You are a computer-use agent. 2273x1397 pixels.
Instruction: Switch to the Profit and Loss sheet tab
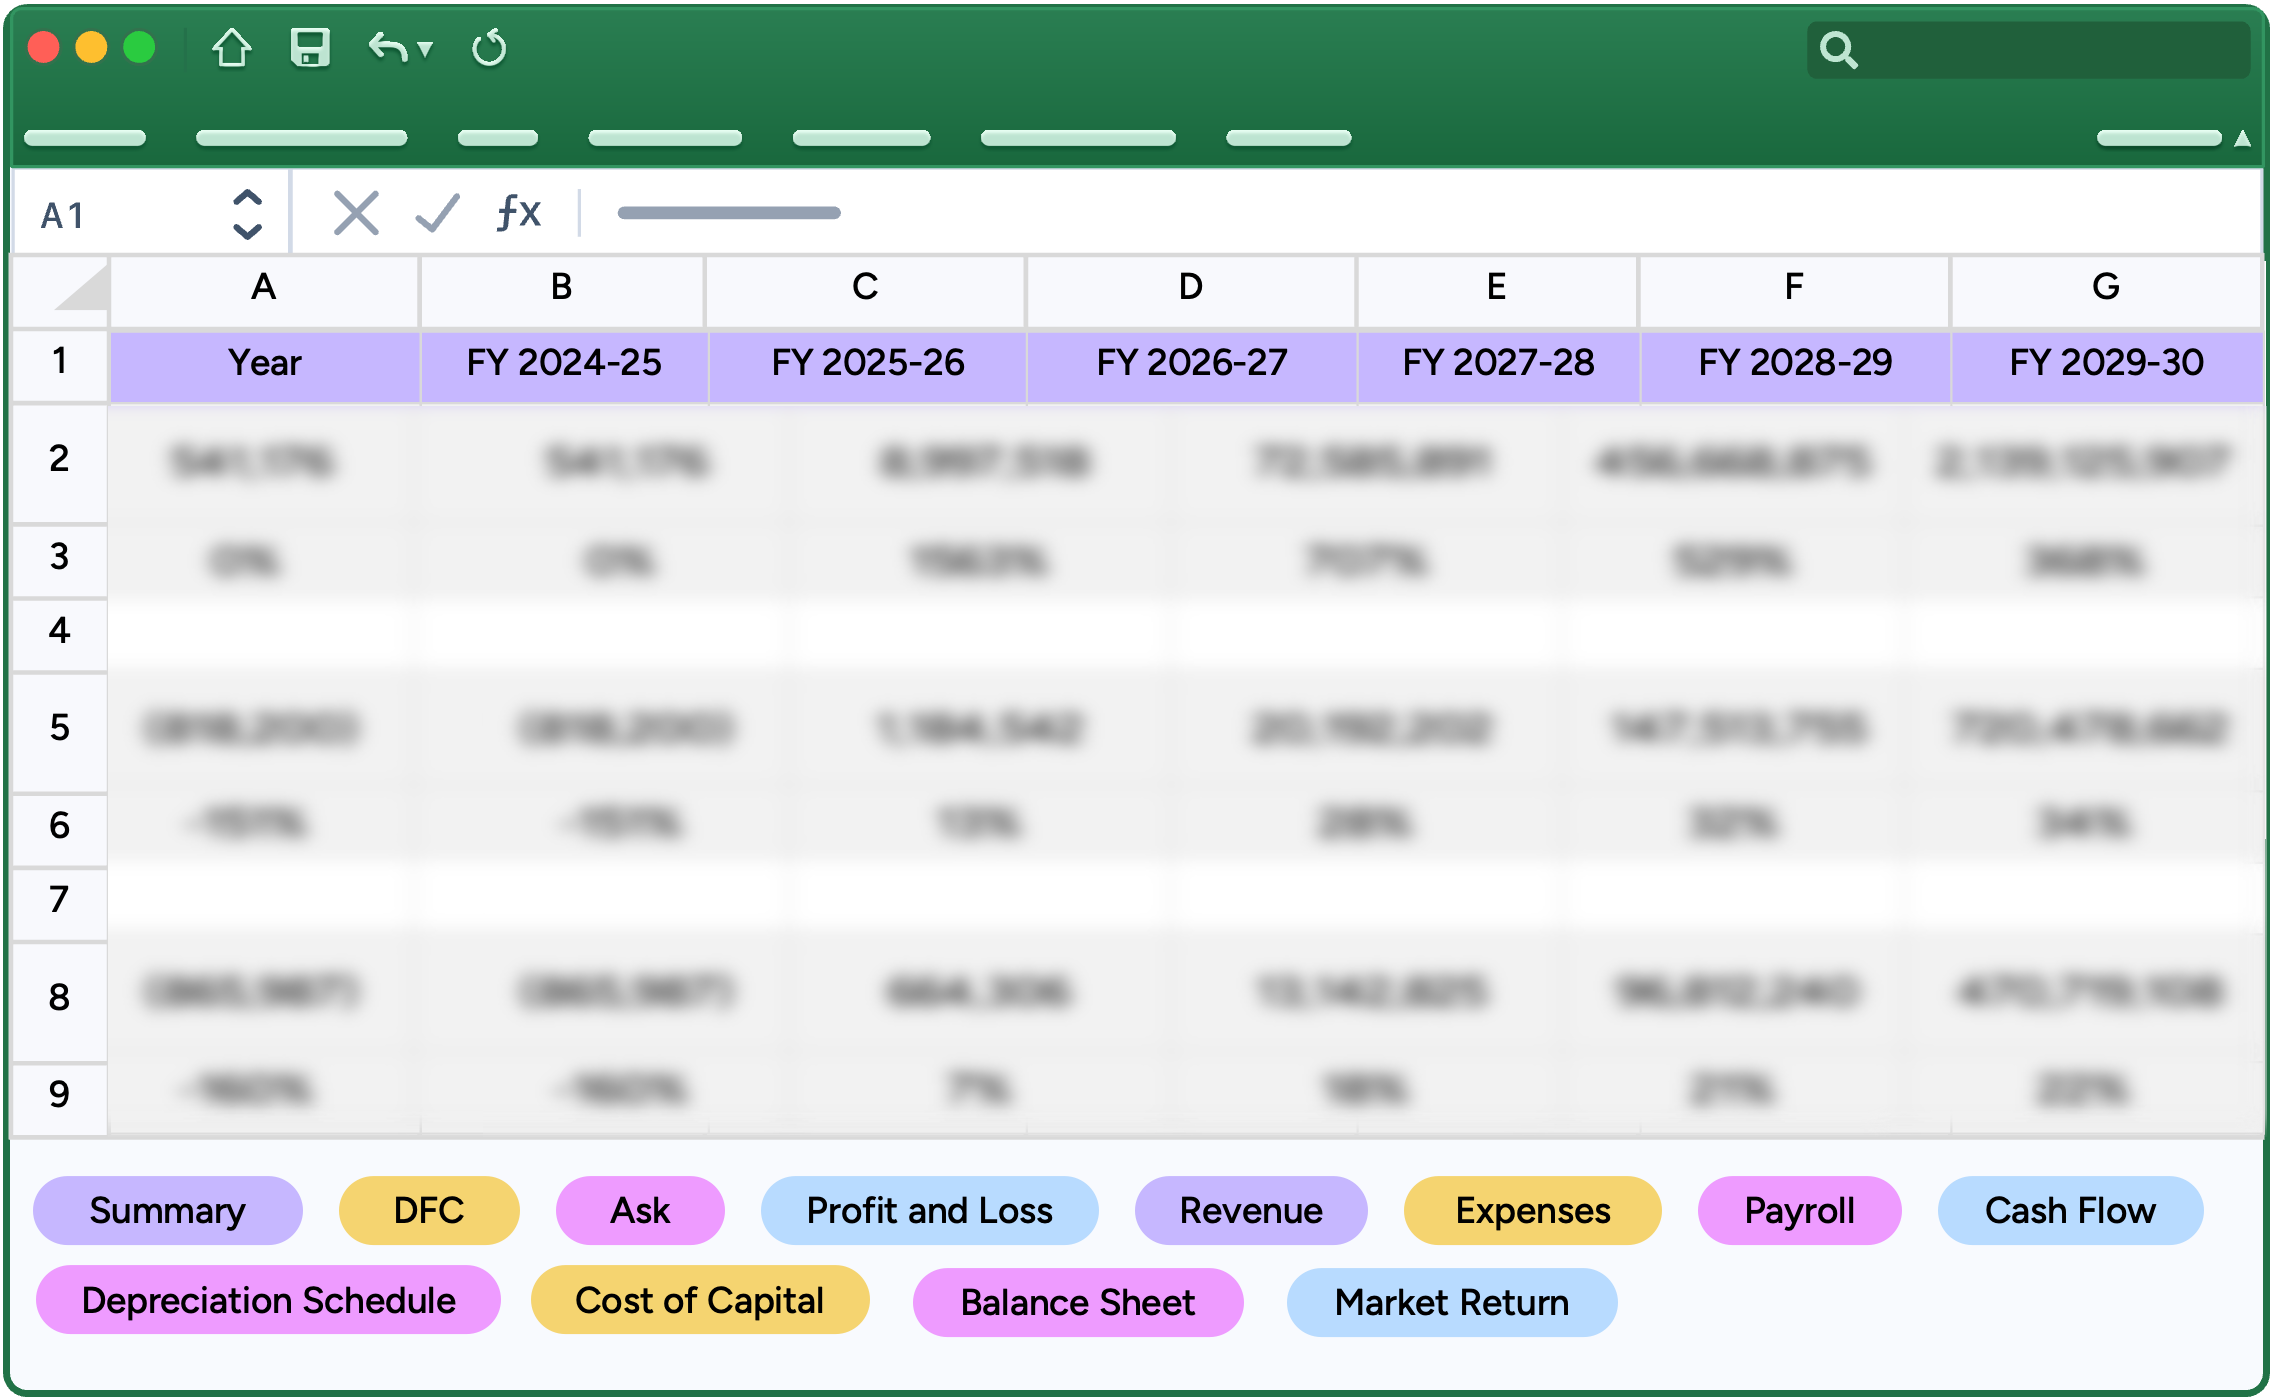coord(929,1211)
